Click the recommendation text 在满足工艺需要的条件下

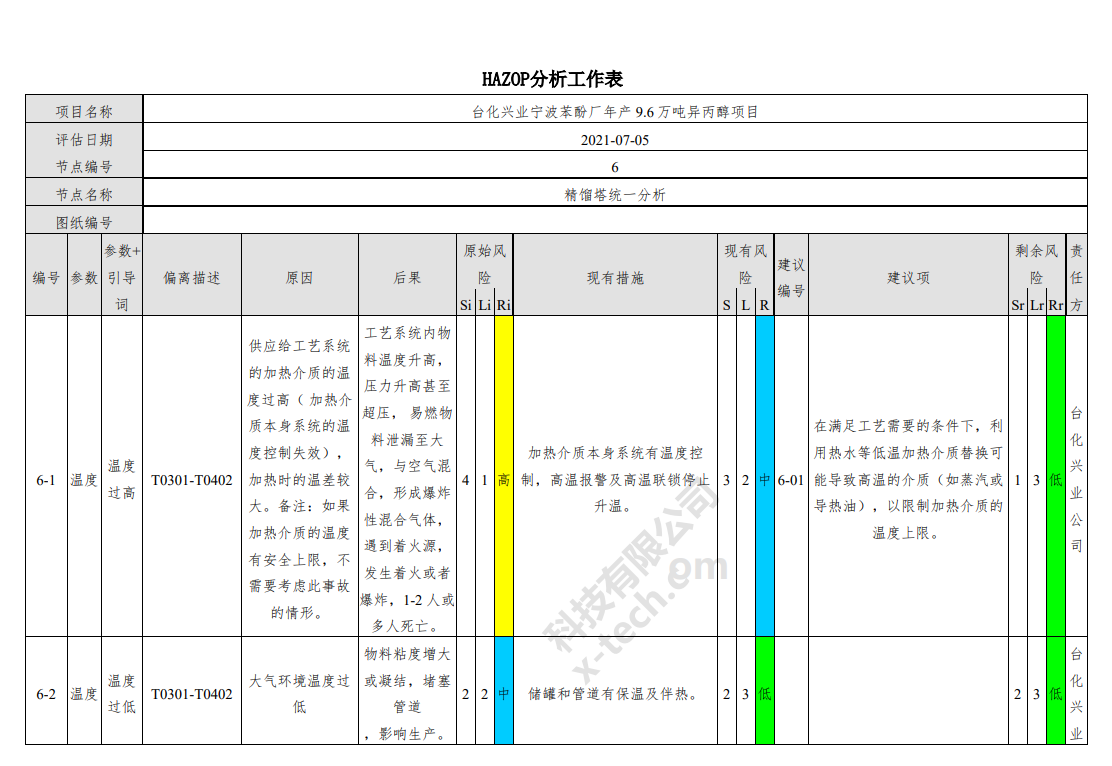point(908,477)
